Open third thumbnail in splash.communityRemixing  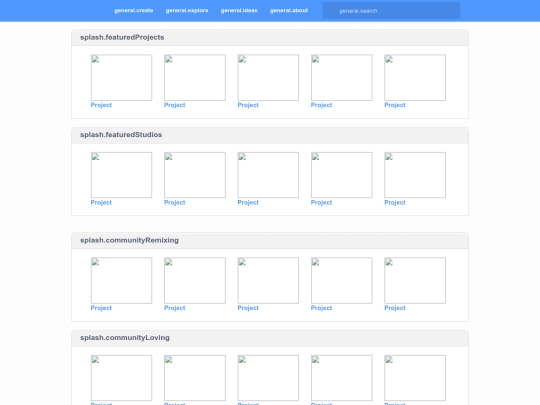click(268, 280)
